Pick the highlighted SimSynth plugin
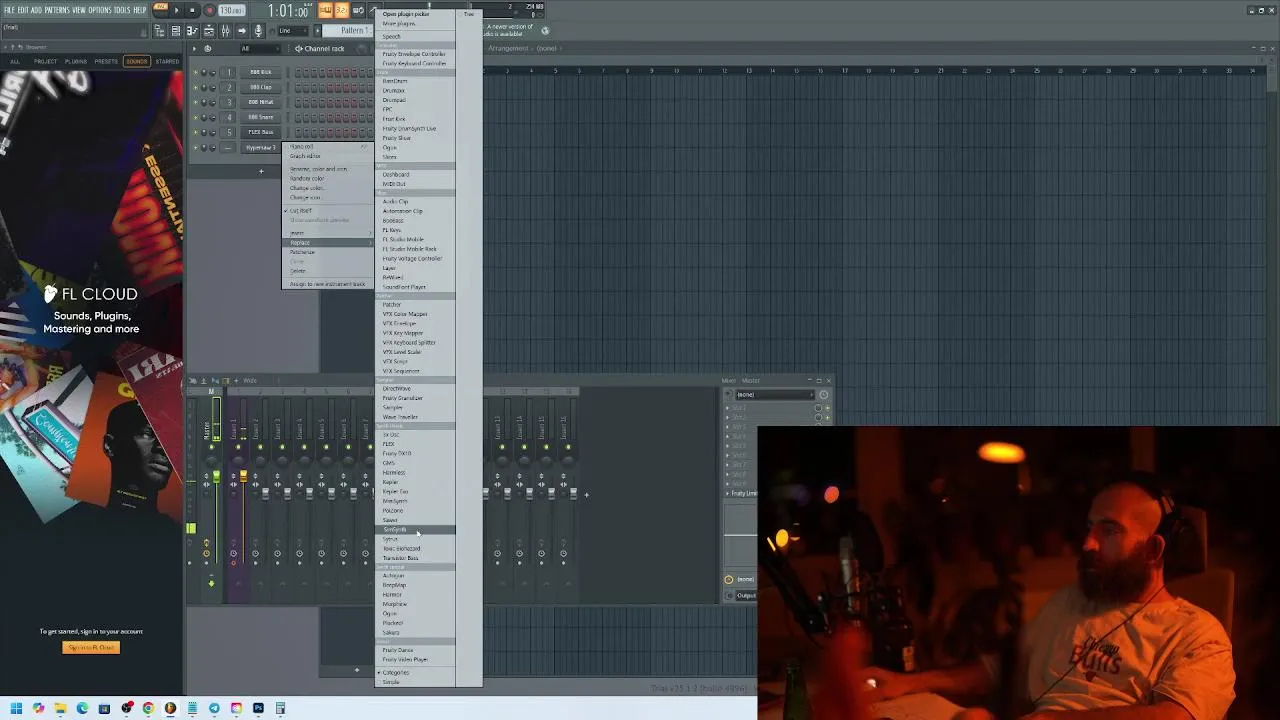 click(x=415, y=529)
